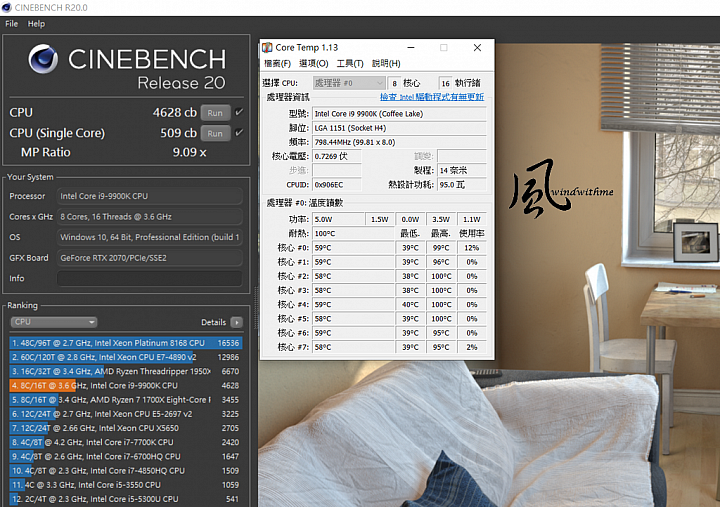
Task: Click core #0 temperature 59°C
Action: click(353, 248)
